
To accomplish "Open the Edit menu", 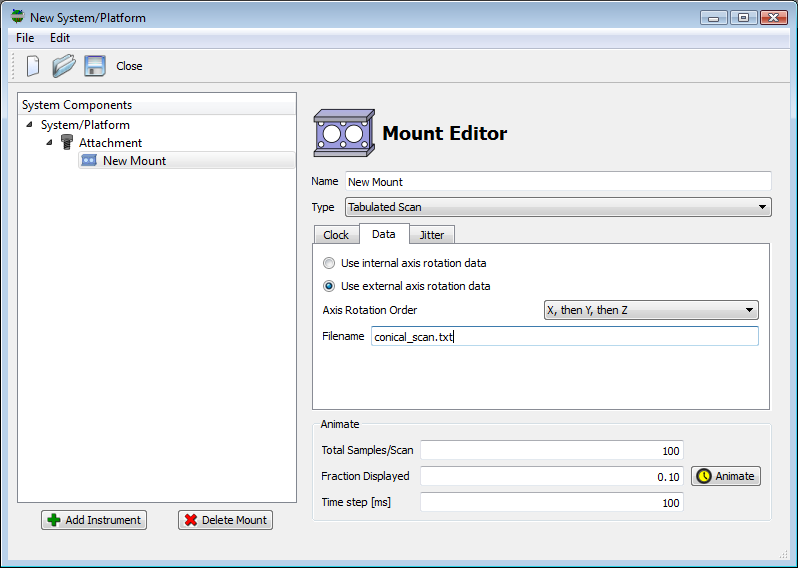I will tap(60, 38).
